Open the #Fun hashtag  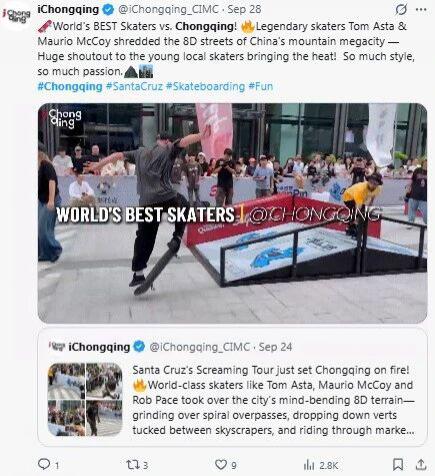pyautogui.click(x=261, y=87)
